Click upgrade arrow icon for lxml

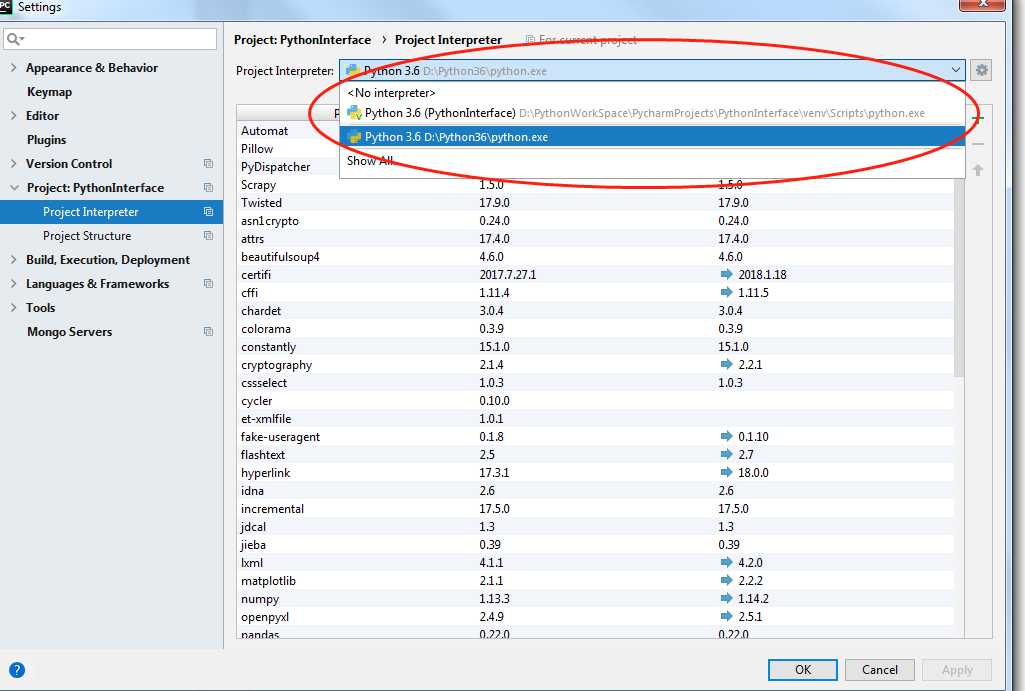click(x=726, y=562)
